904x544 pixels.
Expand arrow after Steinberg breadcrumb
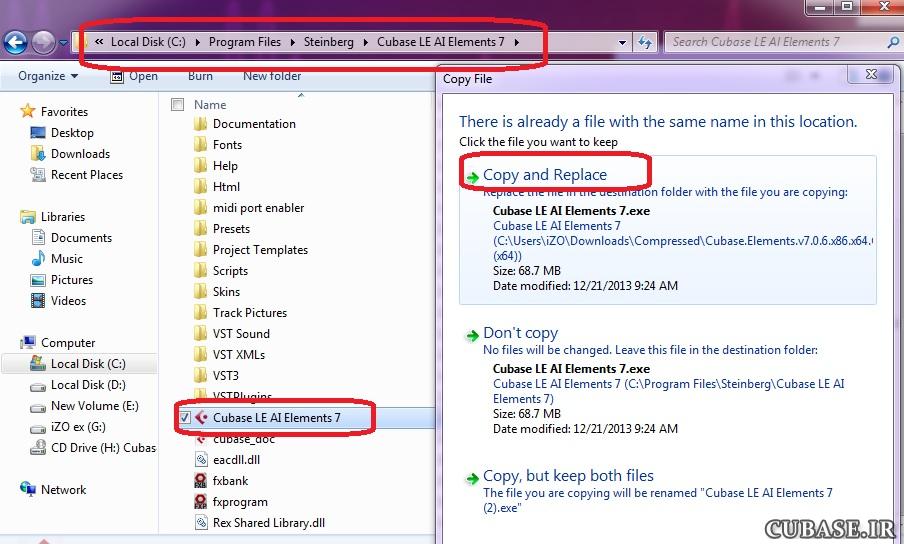[x=366, y=42]
